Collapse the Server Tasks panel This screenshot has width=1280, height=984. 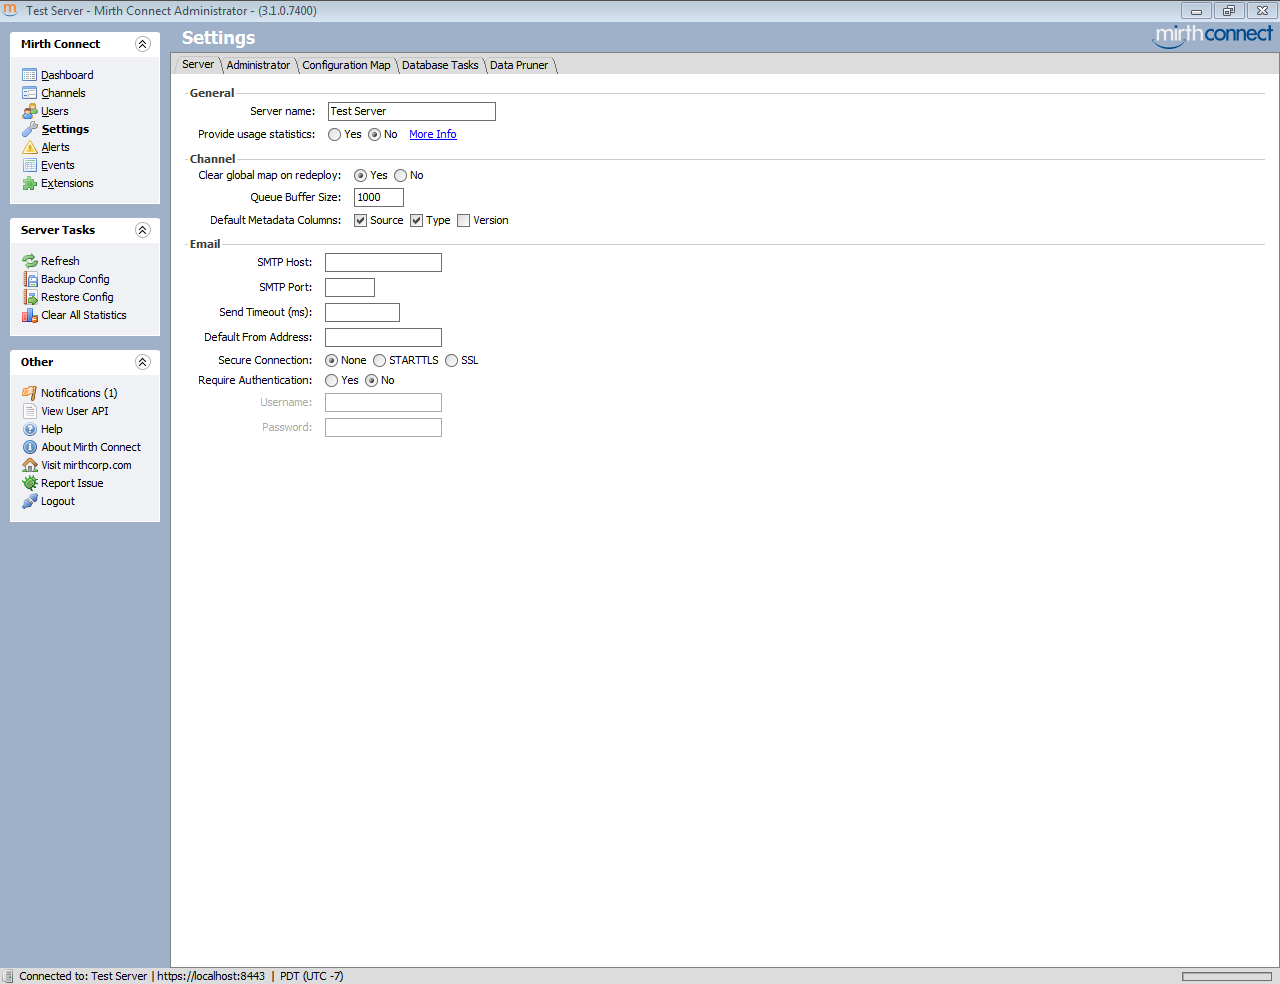pyautogui.click(x=142, y=230)
